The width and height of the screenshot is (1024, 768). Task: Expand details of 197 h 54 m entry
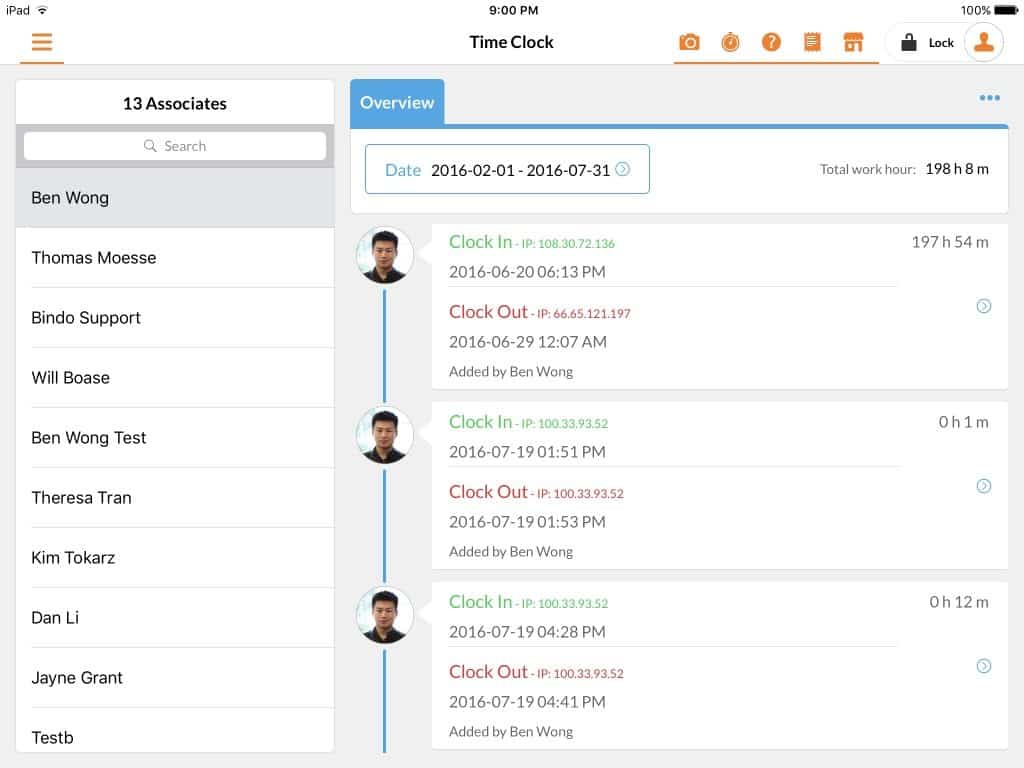pos(984,306)
